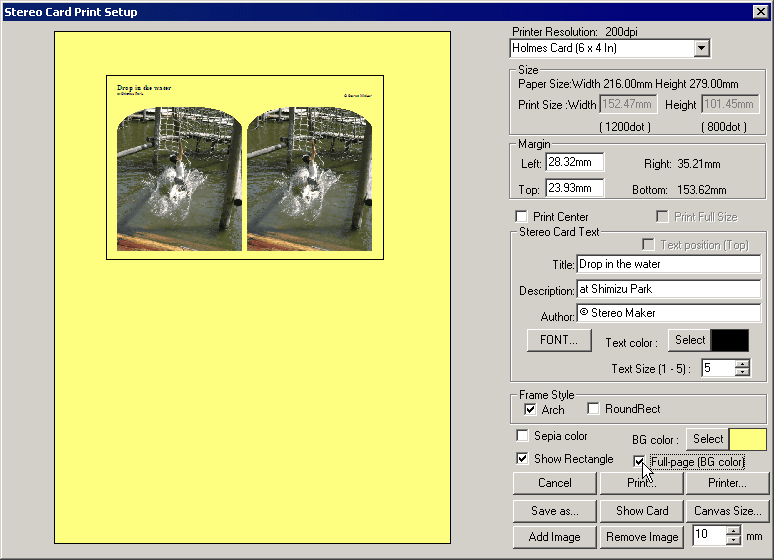Click the Left margin input field
Image resolution: width=774 pixels, height=560 pixels.
[574, 162]
